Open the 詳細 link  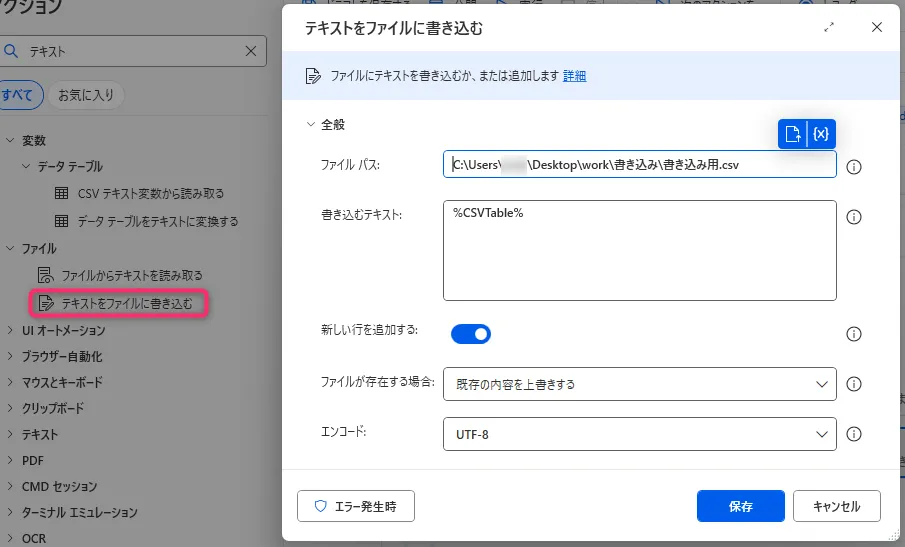[x=574, y=76]
